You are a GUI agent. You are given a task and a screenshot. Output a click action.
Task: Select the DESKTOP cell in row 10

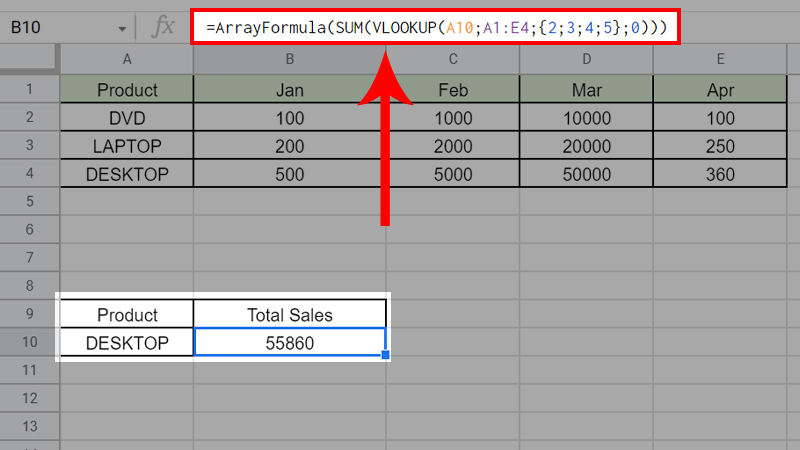[127, 343]
